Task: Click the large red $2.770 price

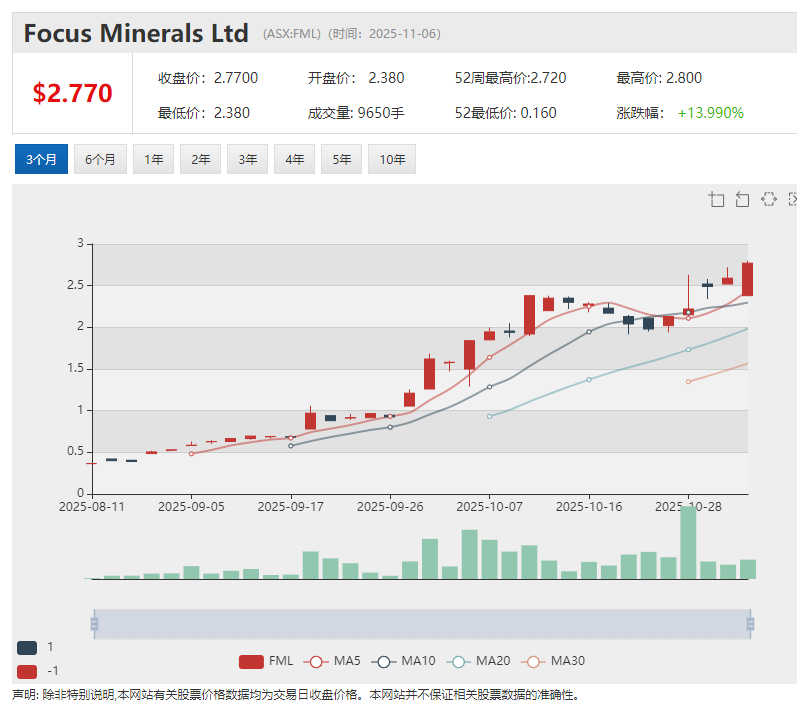Action: [x=72, y=93]
